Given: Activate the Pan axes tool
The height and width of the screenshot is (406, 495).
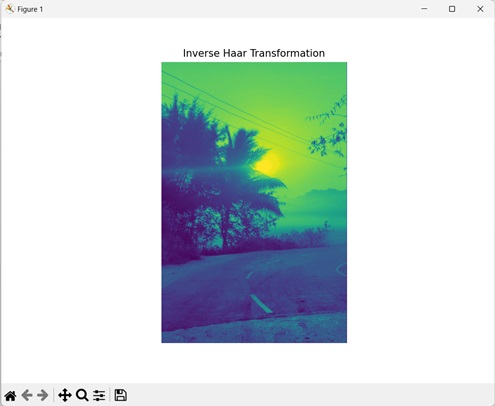Looking at the screenshot, I should (65, 395).
